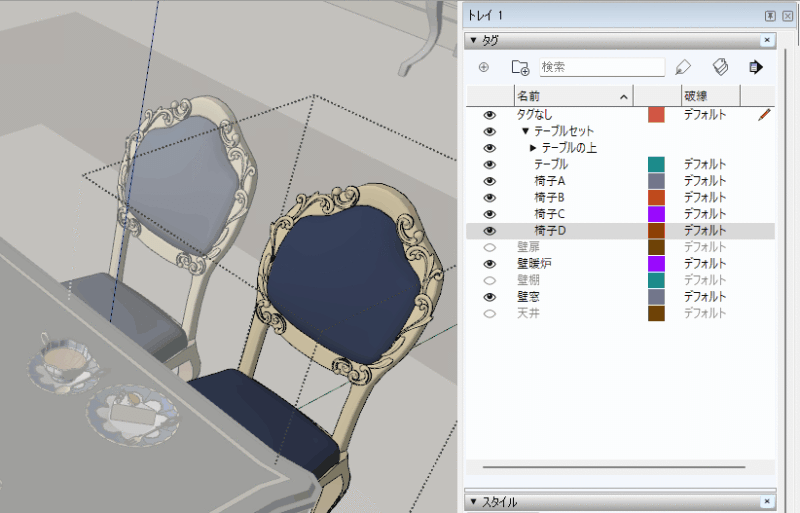Toggle visibility of テーブルセット folder
800x513 pixels.
[489, 132]
